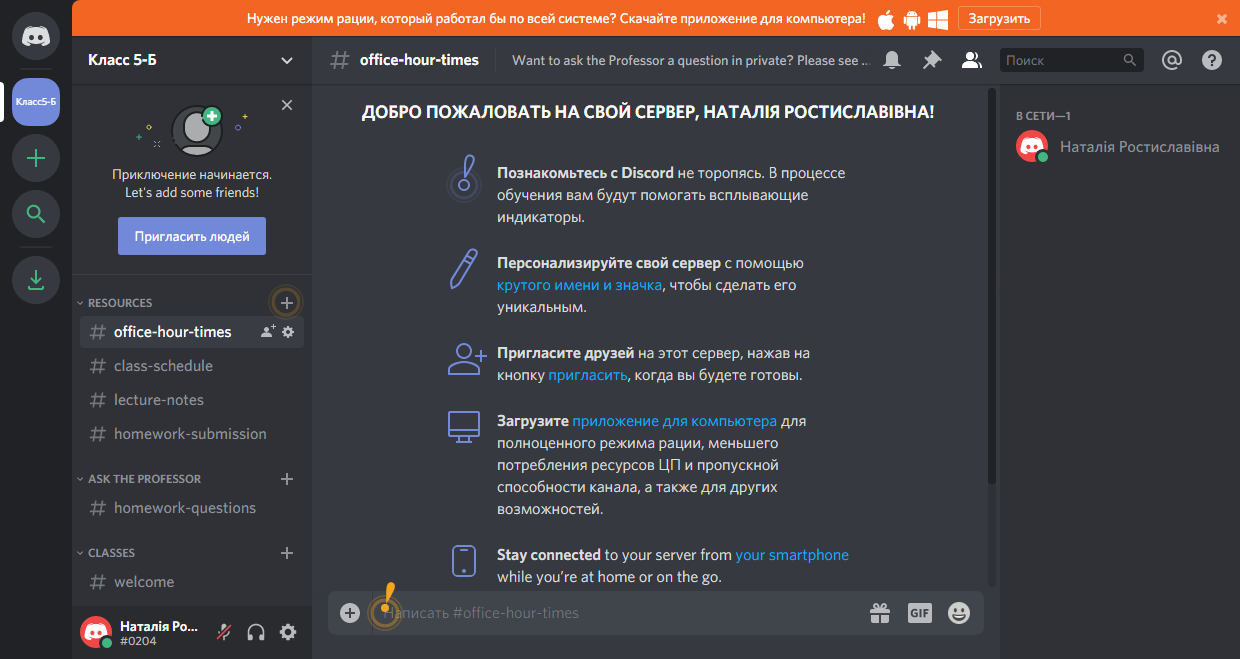
Task: Open the welcome channel
Action: point(192,582)
